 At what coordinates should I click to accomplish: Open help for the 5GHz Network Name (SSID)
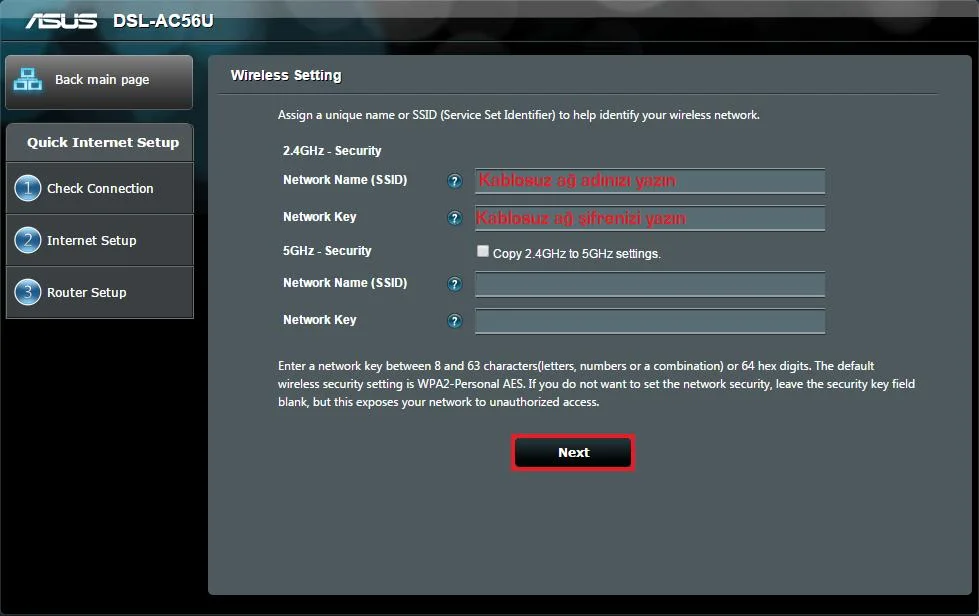455,284
